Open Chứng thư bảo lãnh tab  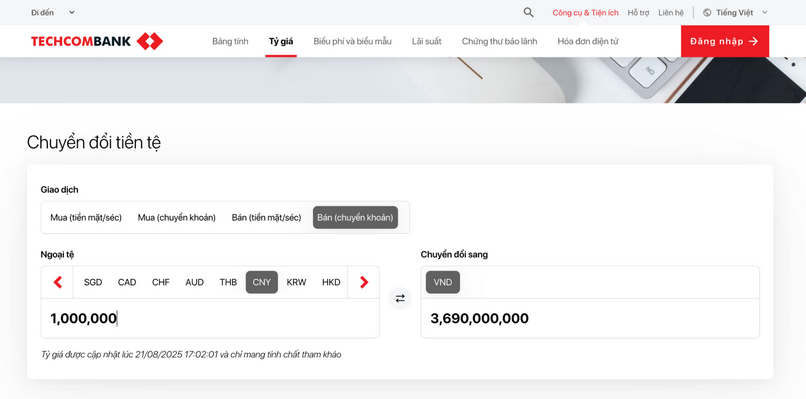pyautogui.click(x=499, y=41)
